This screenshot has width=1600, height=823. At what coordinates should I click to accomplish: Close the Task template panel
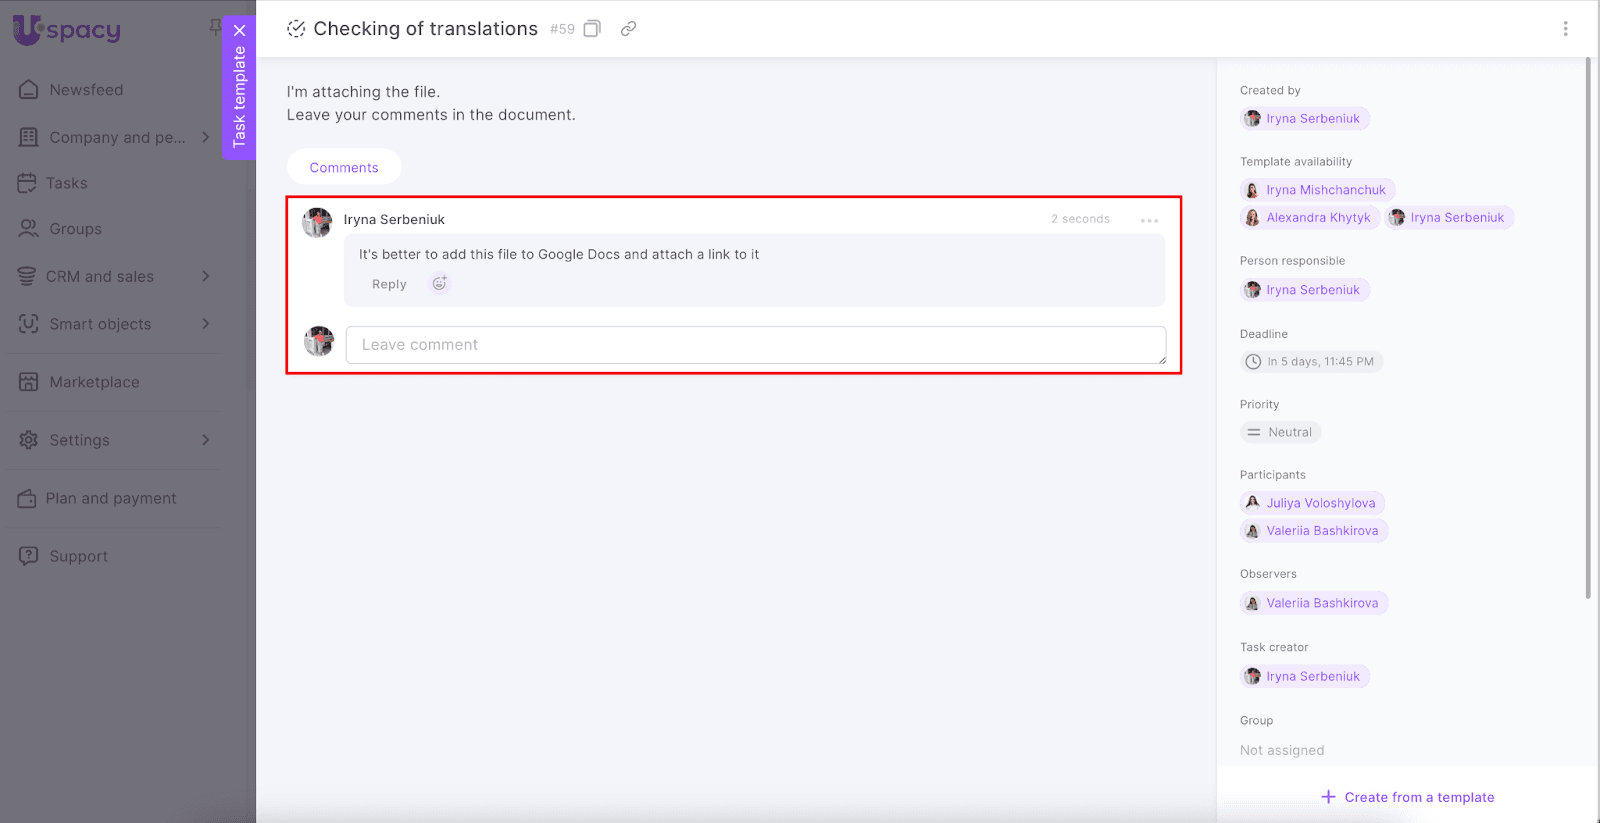tap(240, 30)
